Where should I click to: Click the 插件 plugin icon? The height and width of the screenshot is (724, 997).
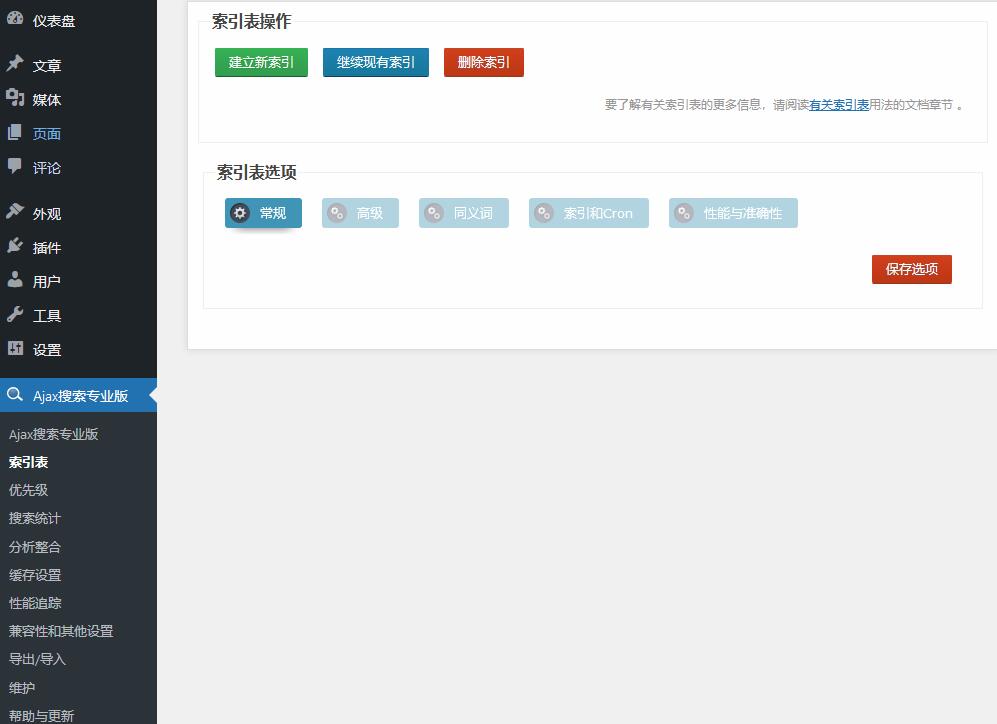[15, 246]
